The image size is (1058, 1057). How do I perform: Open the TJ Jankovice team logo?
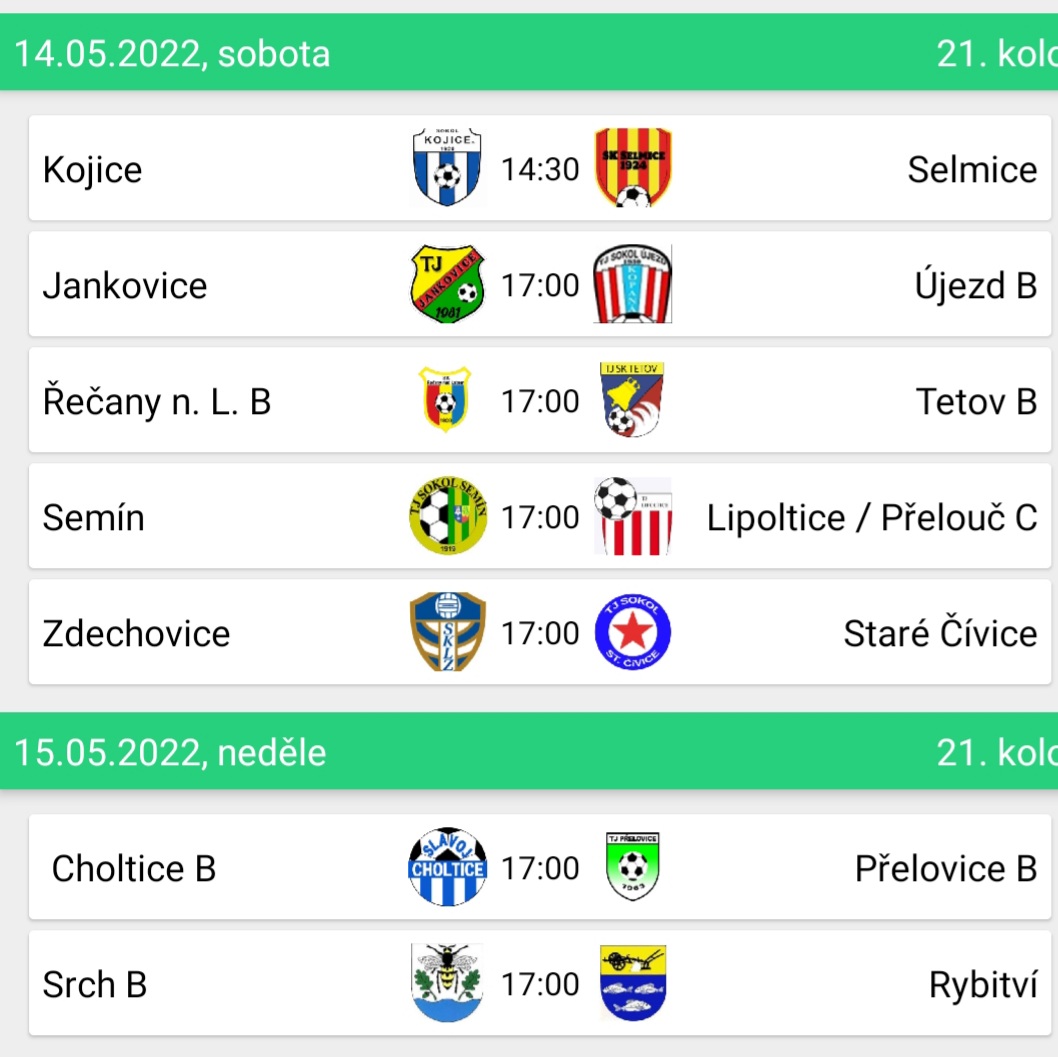[x=447, y=284]
